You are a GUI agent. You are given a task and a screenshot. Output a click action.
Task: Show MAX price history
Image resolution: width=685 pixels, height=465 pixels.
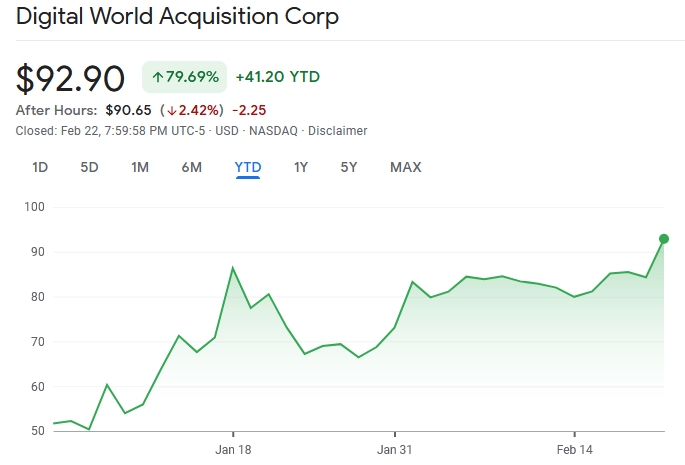click(405, 167)
